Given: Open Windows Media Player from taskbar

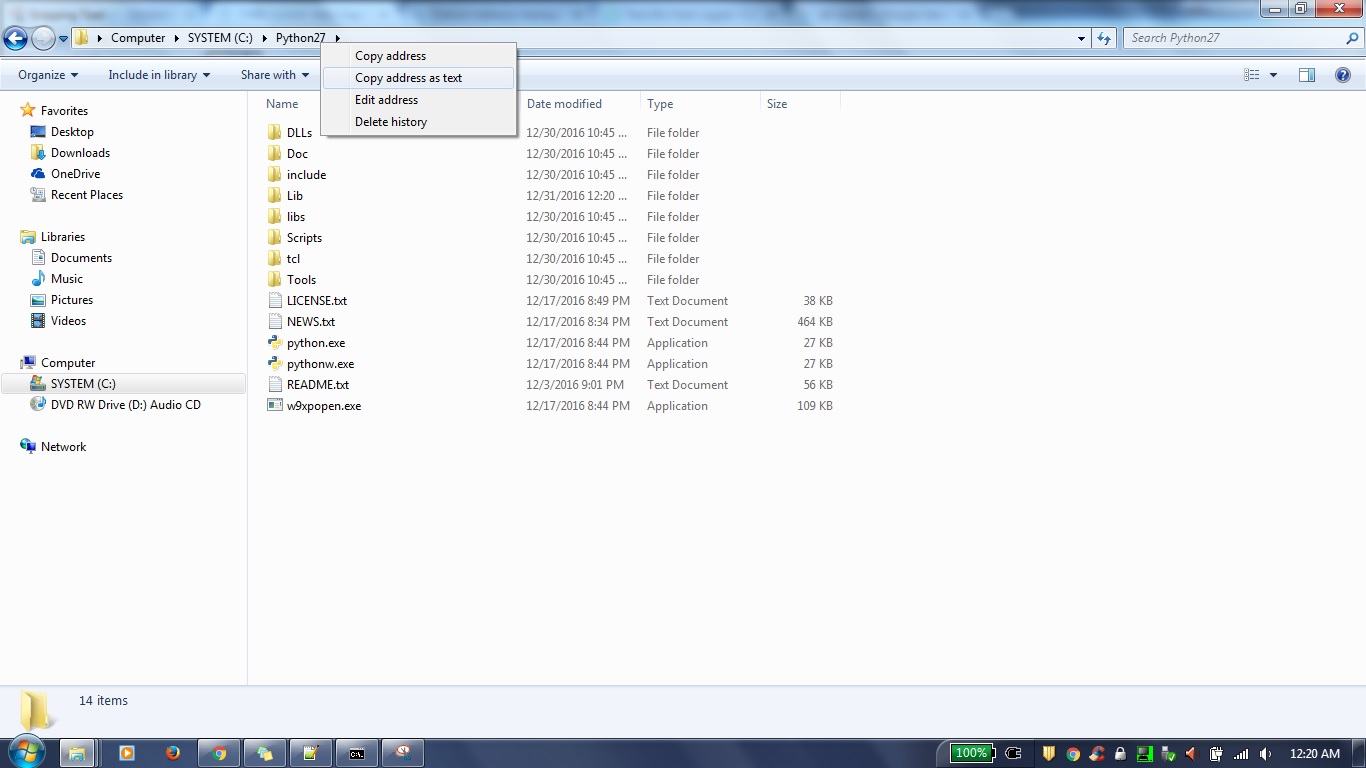Looking at the screenshot, I should 126,753.
